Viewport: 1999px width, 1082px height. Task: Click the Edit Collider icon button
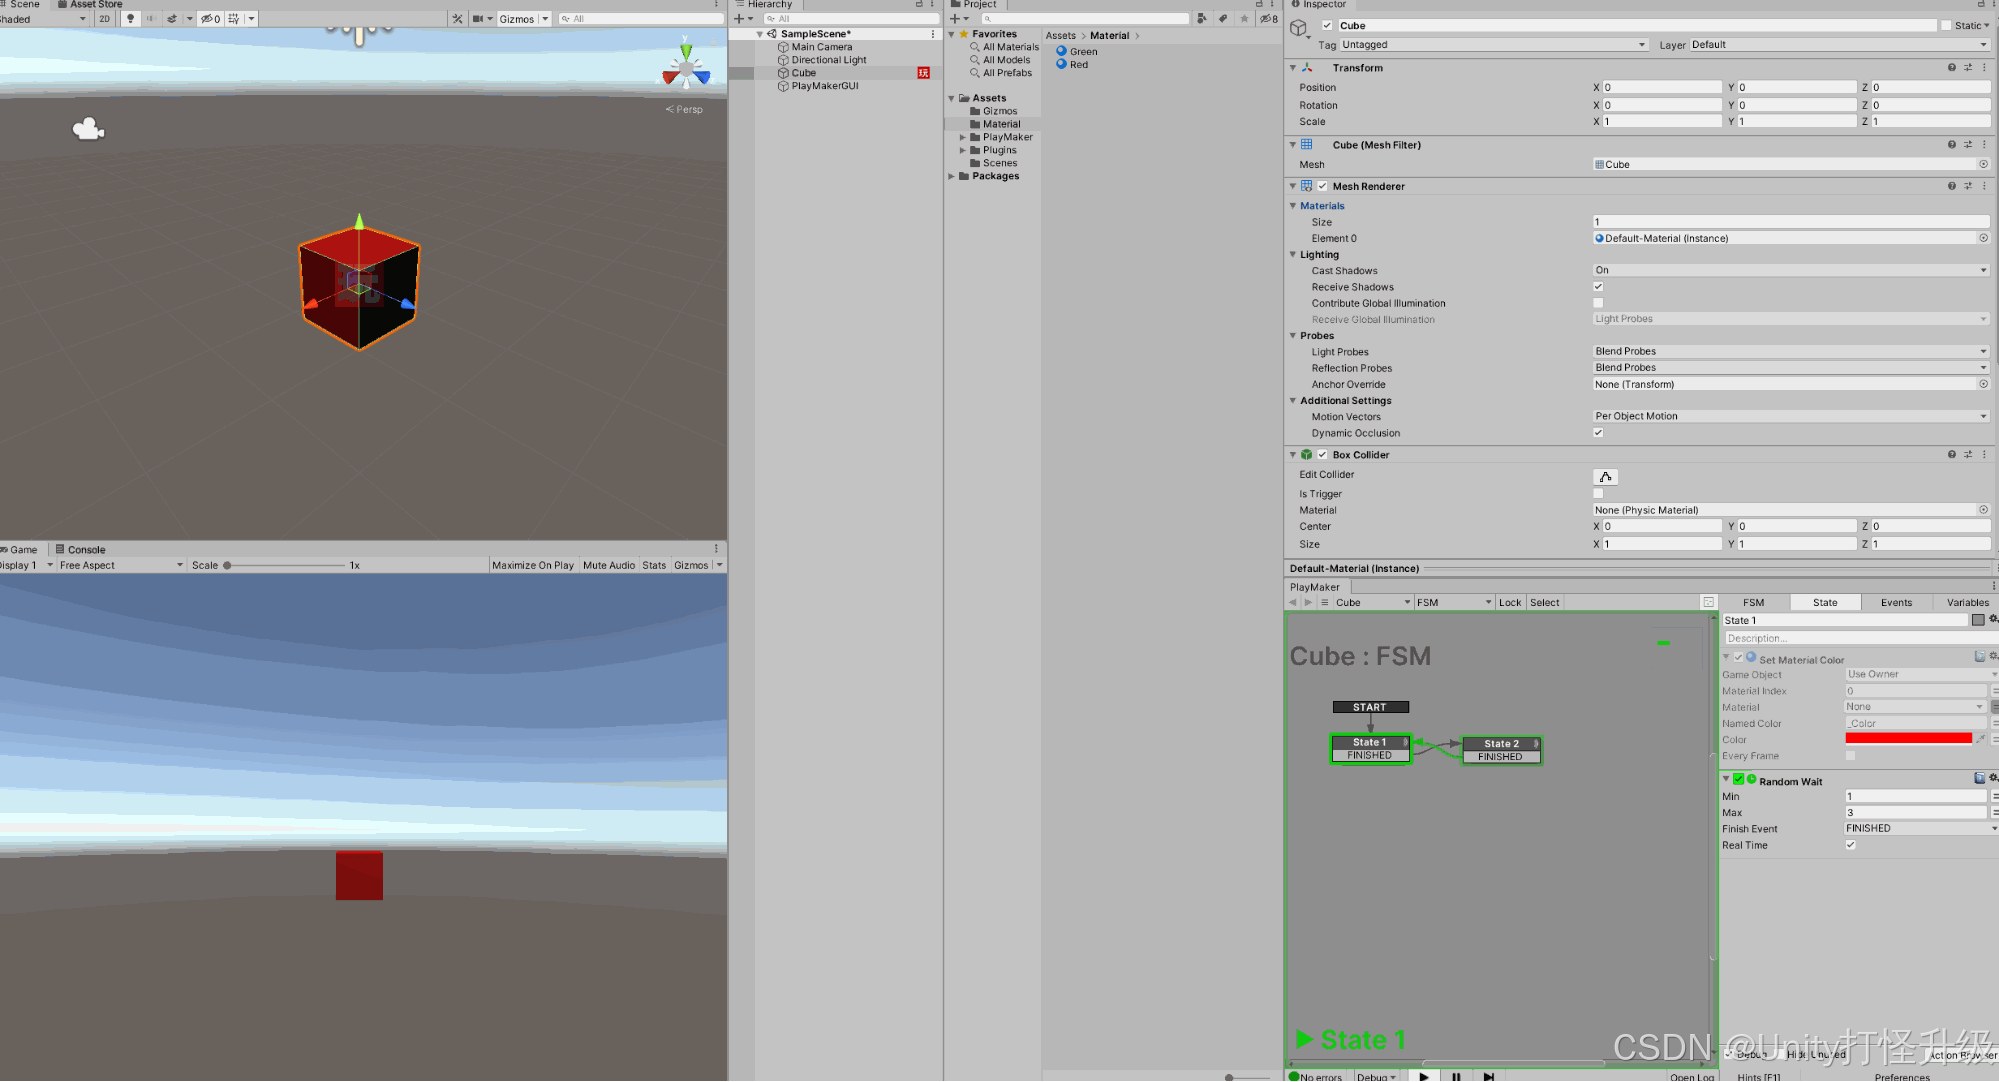[1605, 477]
